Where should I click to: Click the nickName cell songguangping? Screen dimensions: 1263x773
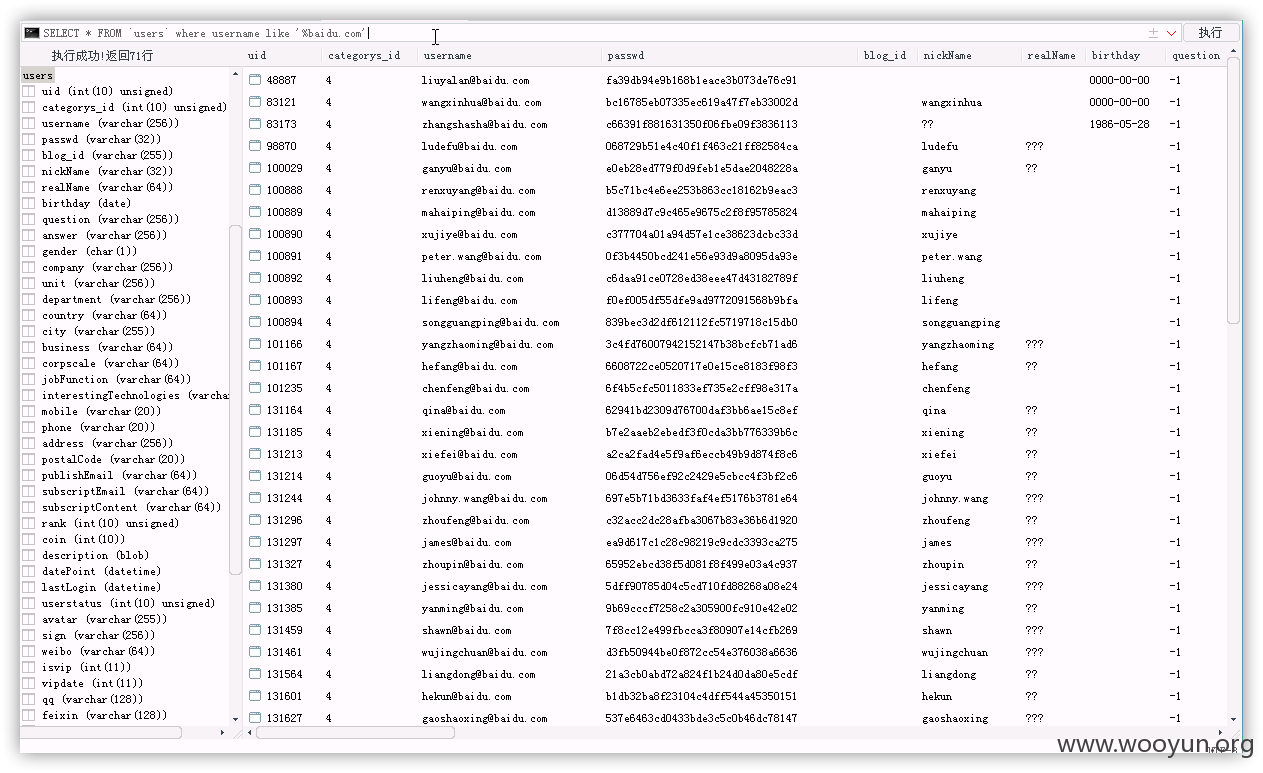pyautogui.click(x=960, y=322)
